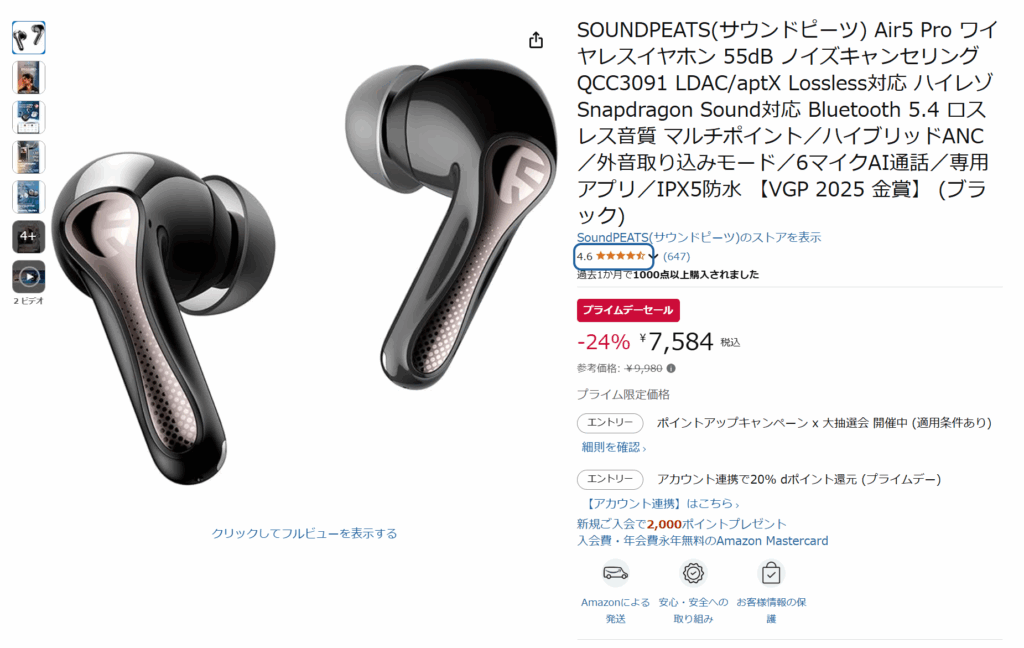
Task: Click the first エントリー button for campaign
Action: [x=610, y=423]
